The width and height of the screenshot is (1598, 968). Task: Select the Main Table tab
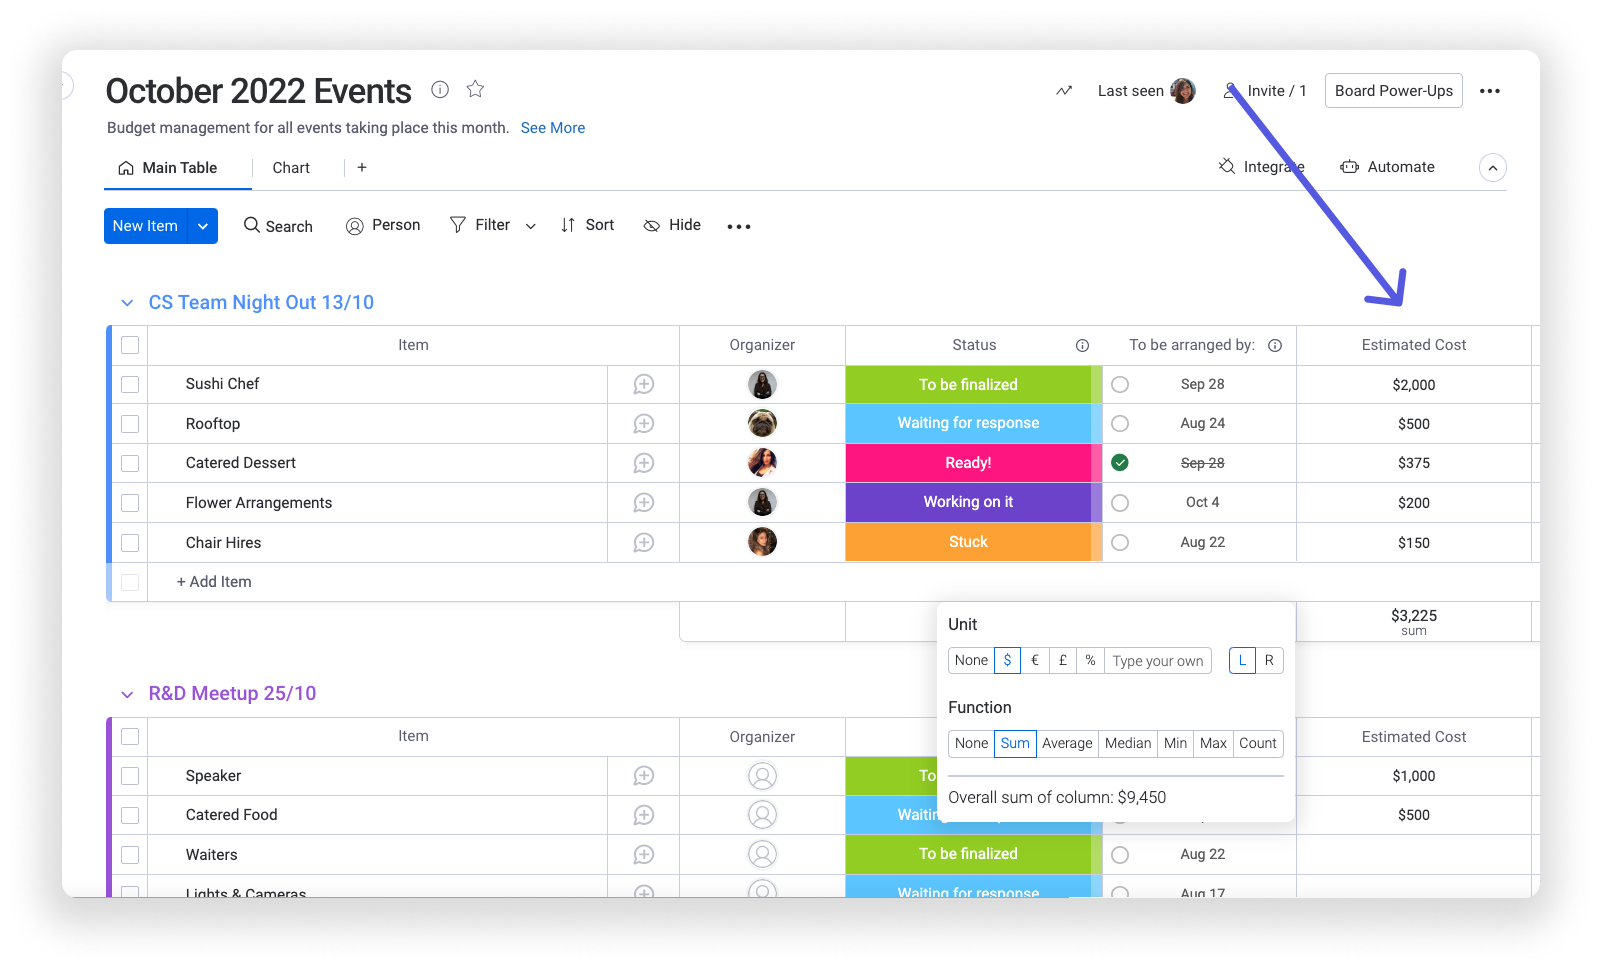(x=168, y=168)
